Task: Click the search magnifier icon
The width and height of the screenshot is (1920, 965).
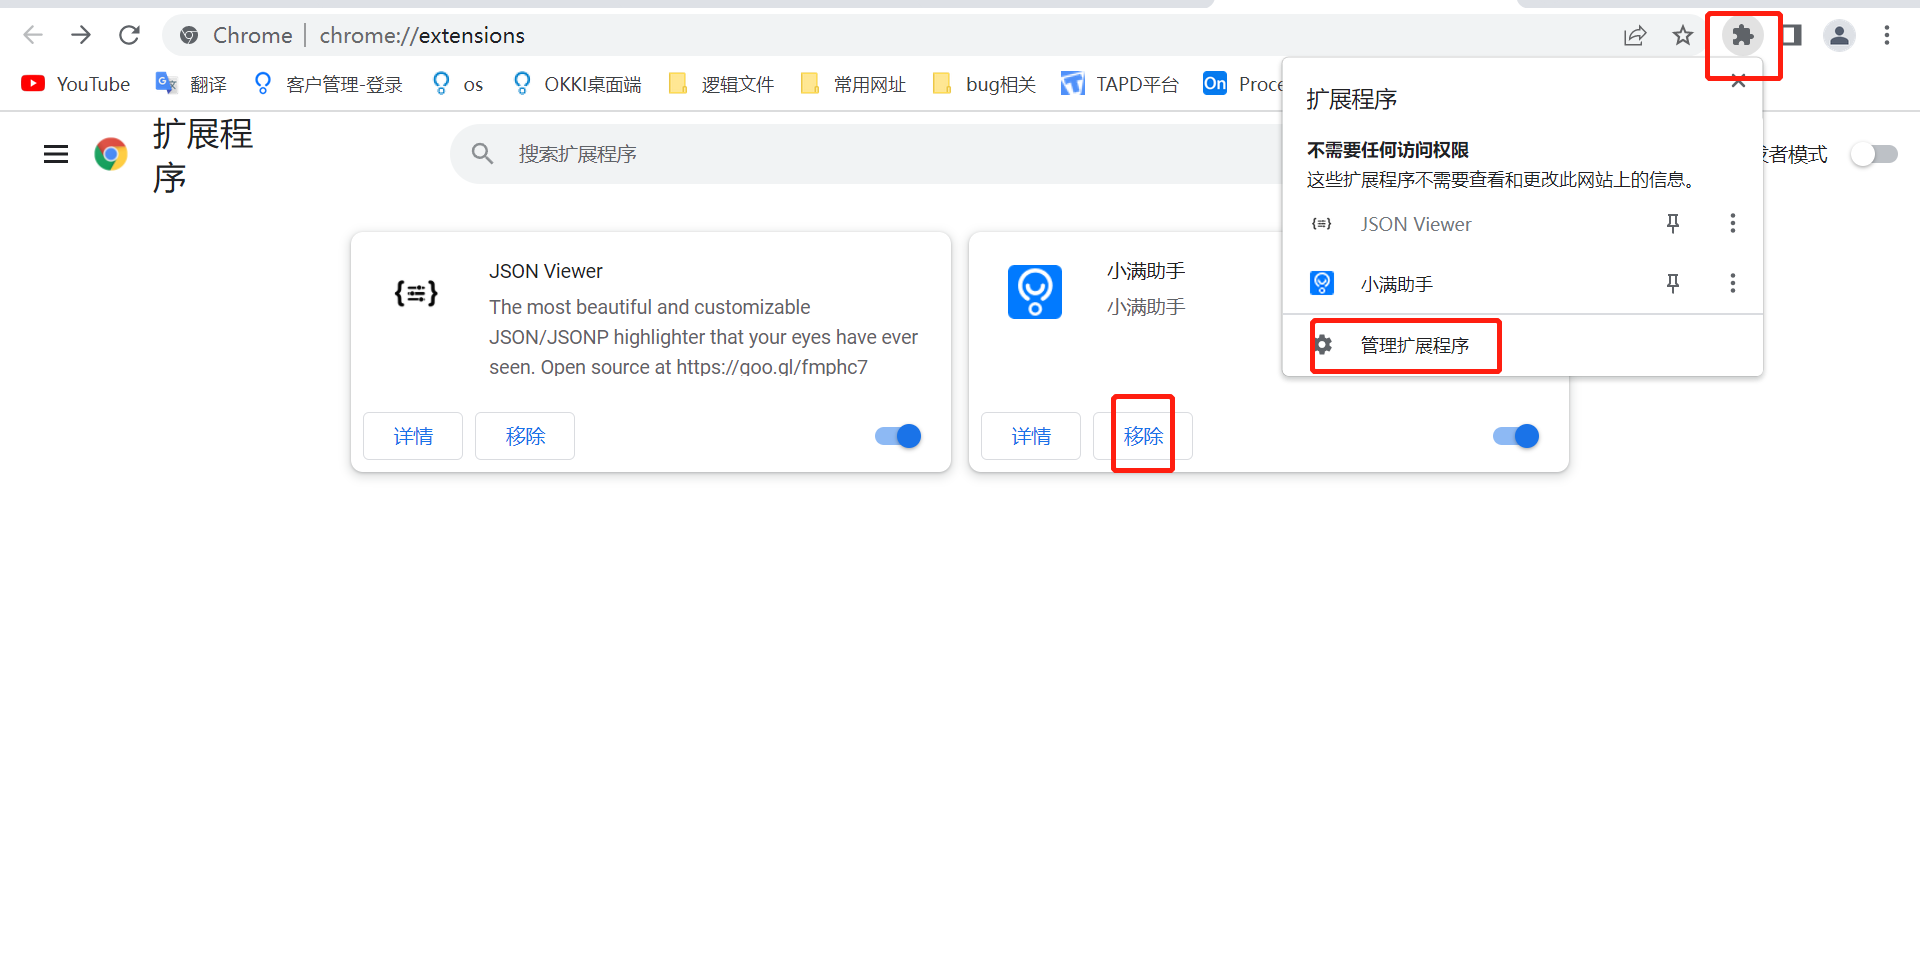Action: tap(483, 154)
